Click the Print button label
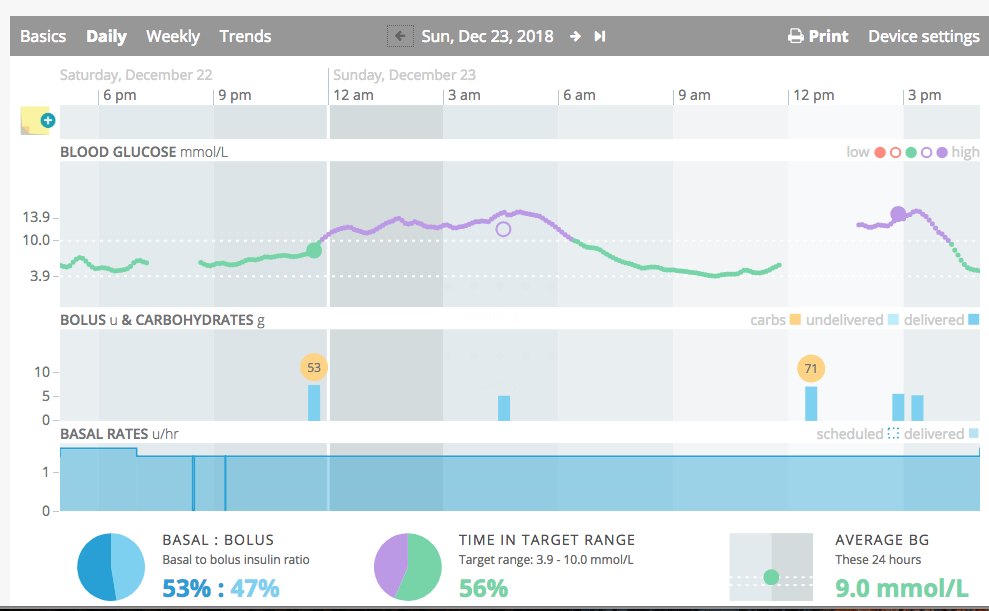The width and height of the screenshot is (989, 611). 829,37
